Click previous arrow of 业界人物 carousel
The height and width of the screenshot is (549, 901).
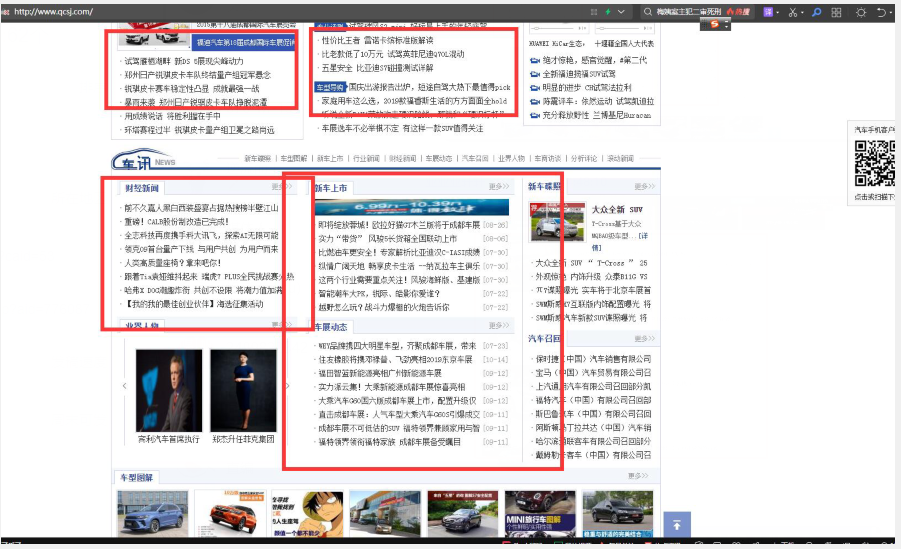pyautogui.click(x=125, y=386)
